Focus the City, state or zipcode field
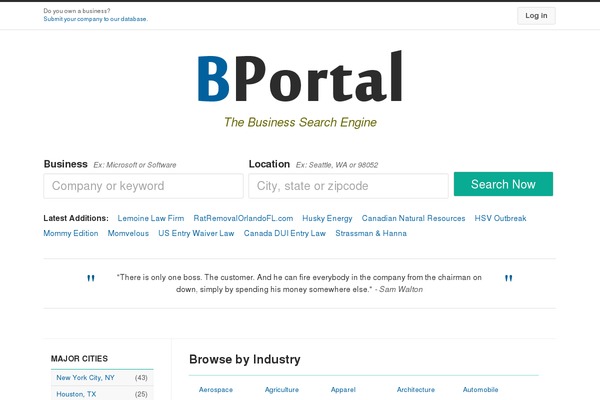 pyautogui.click(x=349, y=186)
